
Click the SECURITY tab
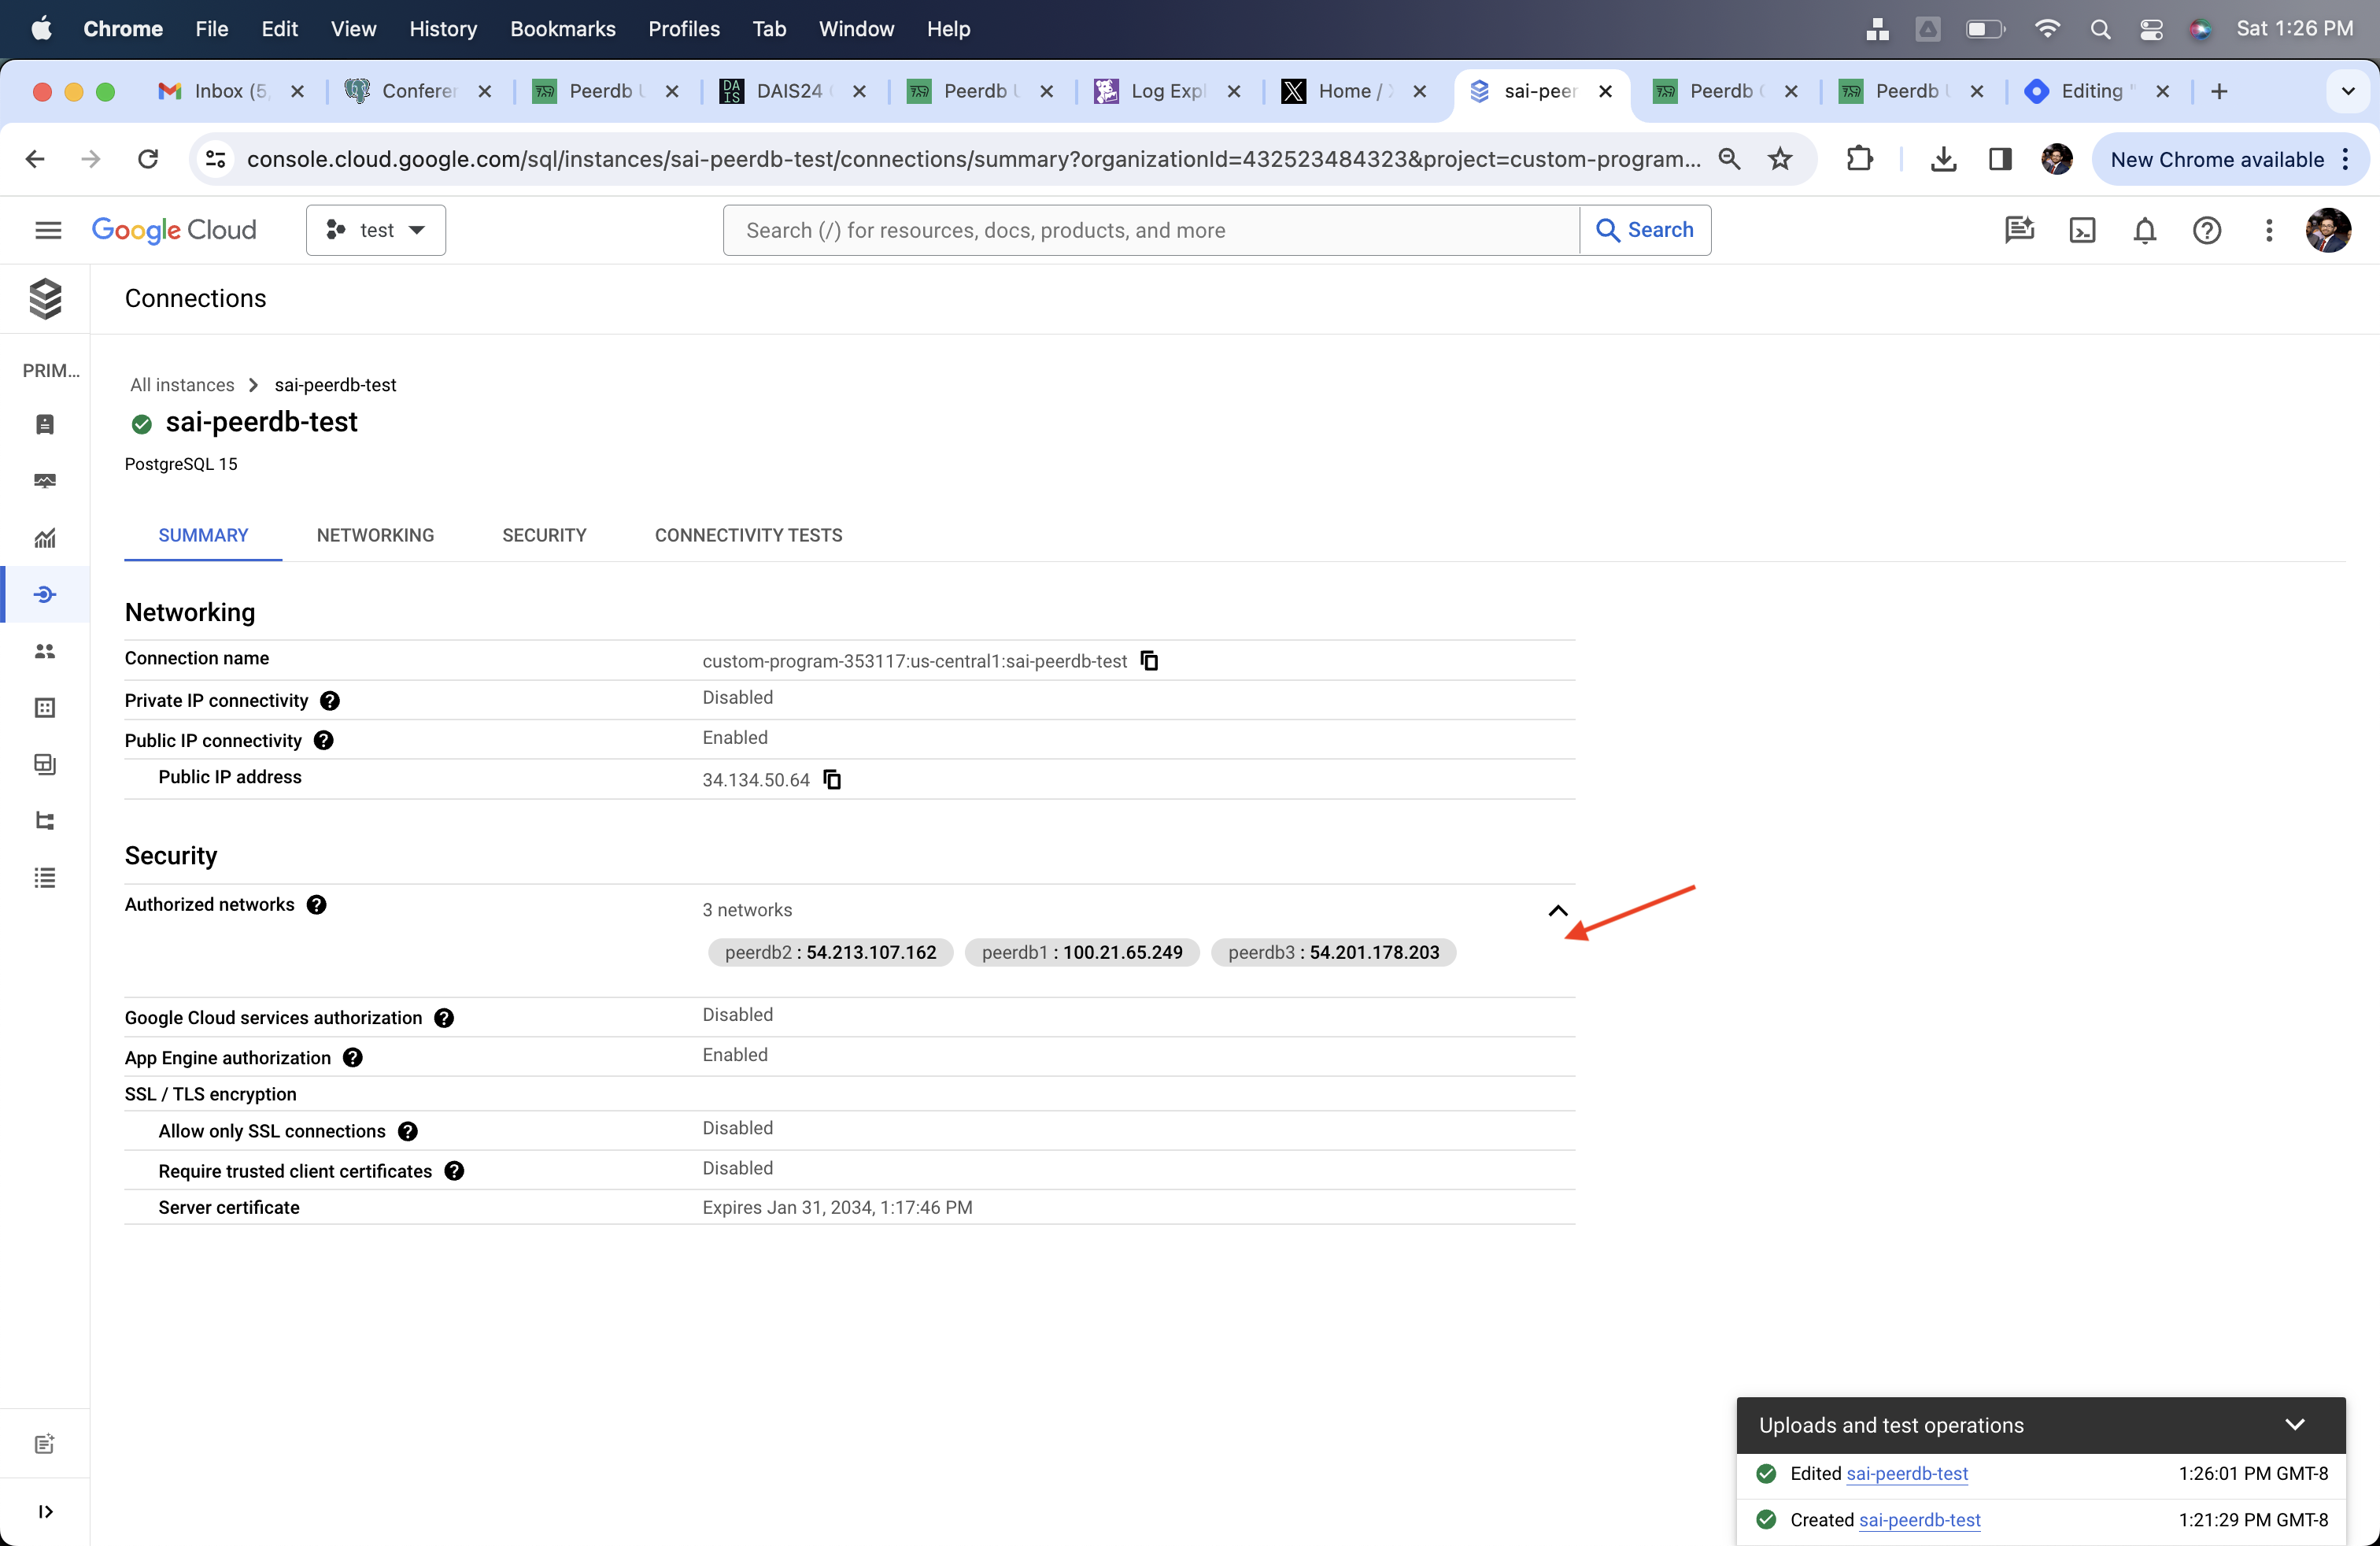pos(543,534)
